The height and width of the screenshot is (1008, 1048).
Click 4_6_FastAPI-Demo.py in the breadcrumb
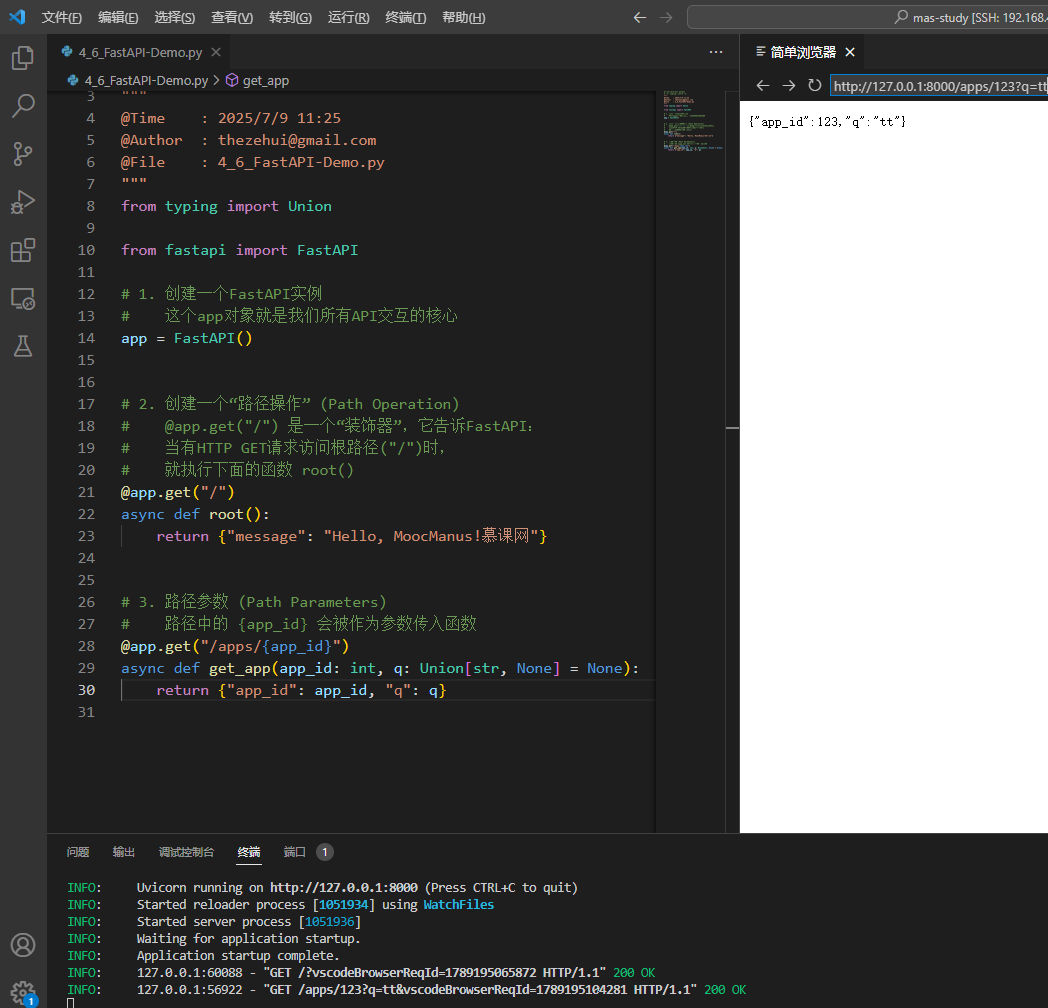(146, 80)
